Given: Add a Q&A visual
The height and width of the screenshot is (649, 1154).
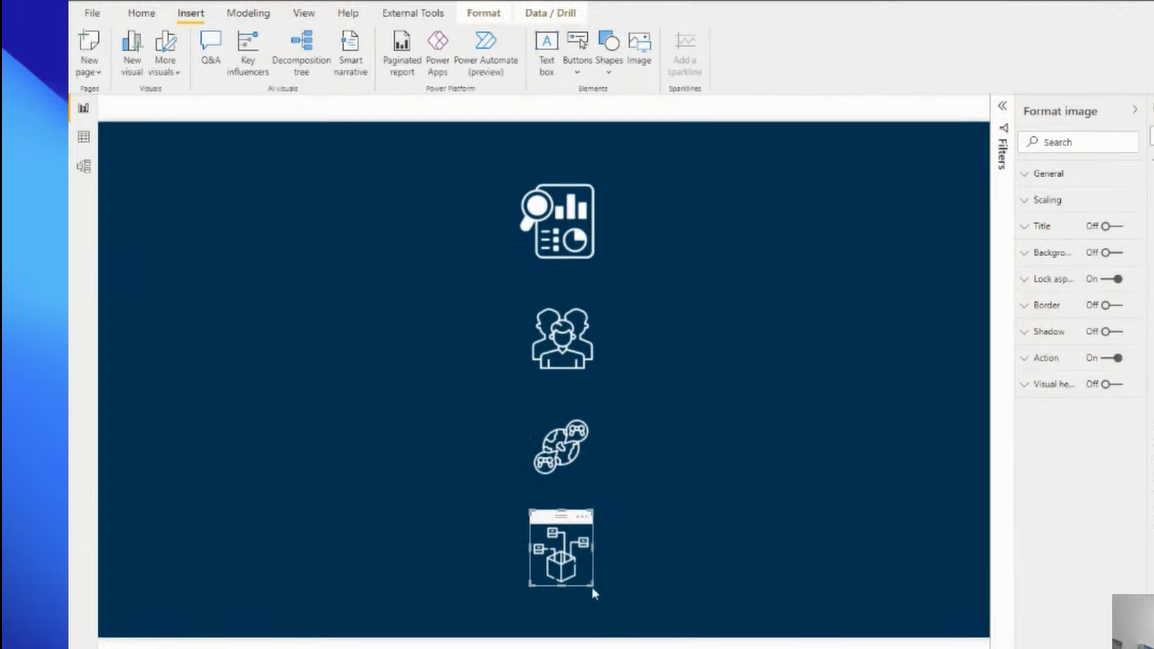Looking at the screenshot, I should [210, 48].
